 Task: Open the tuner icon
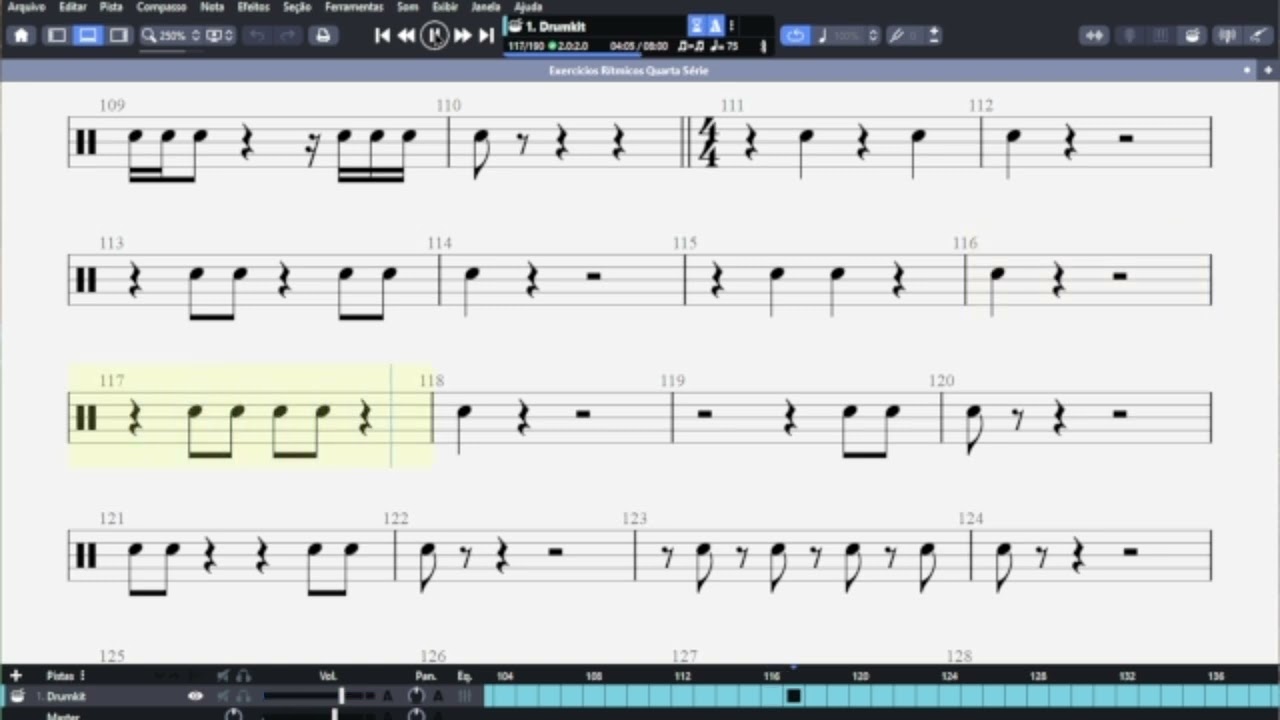1227,36
